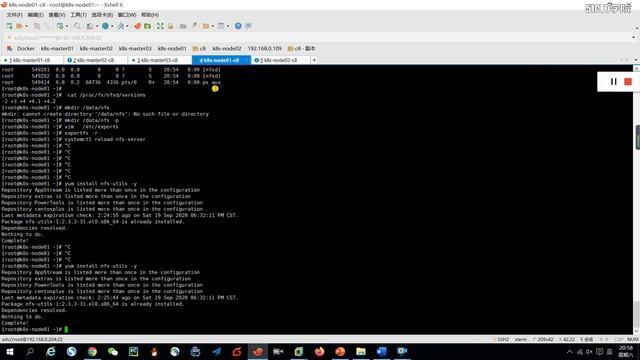Click 192.168.0.109 link in links bar
This screenshot has height=360, width=640.
click(x=264, y=48)
